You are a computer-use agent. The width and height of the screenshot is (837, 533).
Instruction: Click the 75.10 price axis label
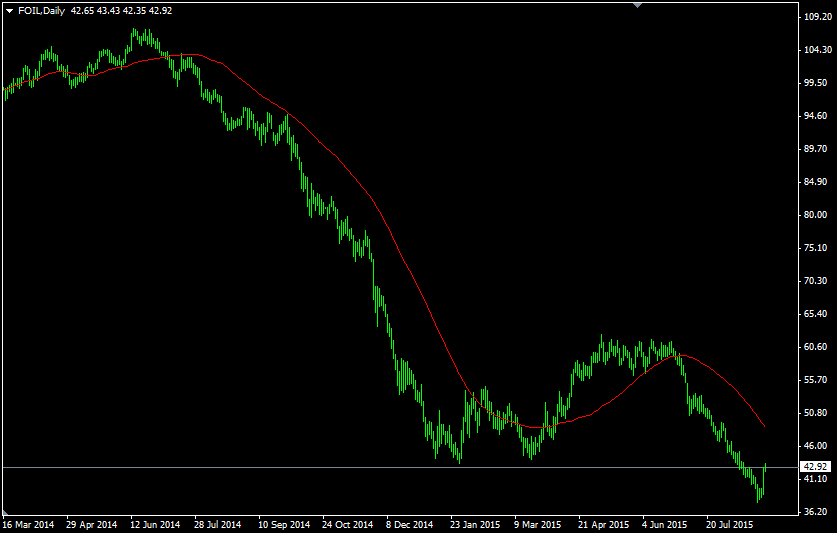(818, 248)
